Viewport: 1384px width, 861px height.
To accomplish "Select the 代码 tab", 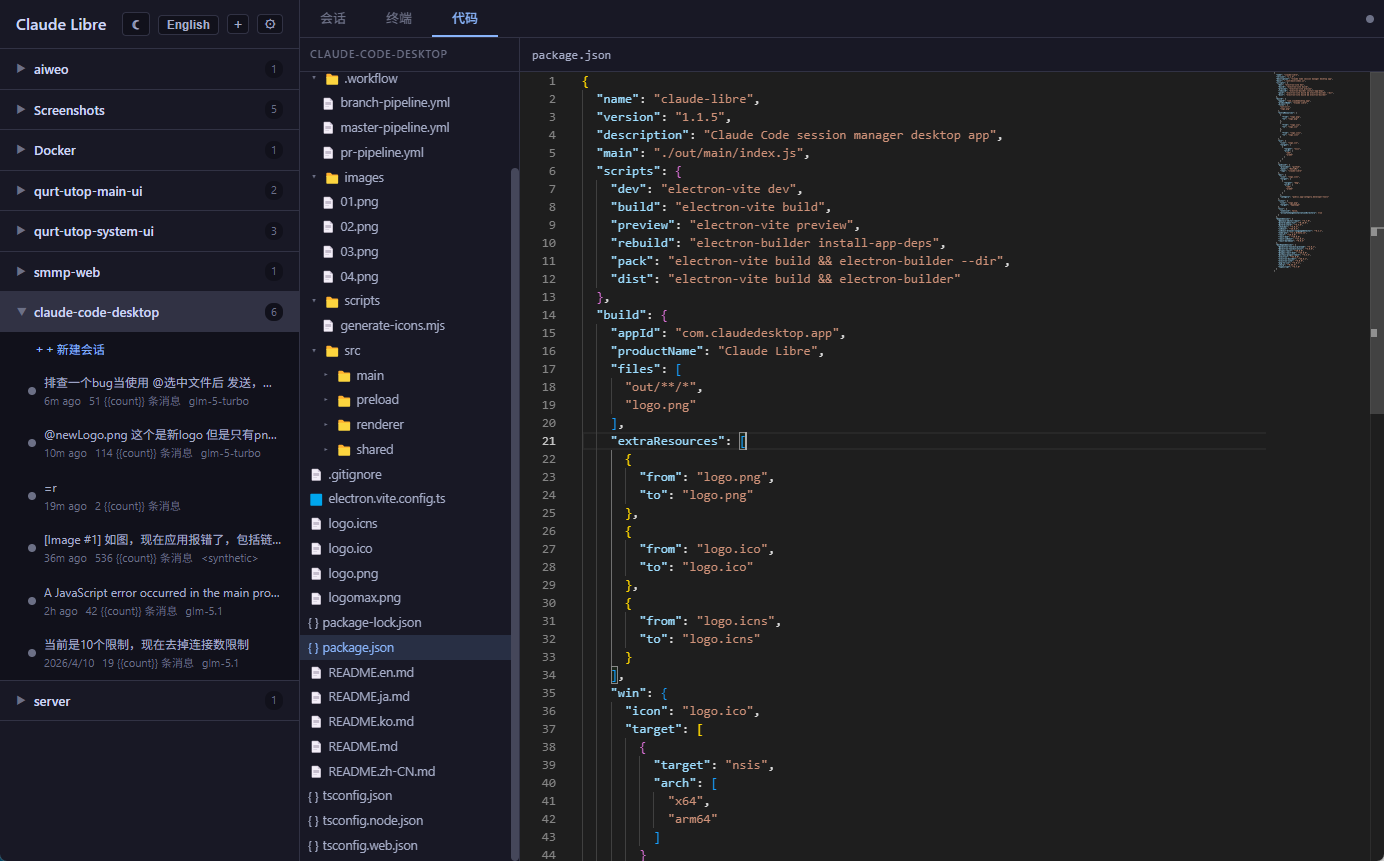I will (x=465, y=18).
